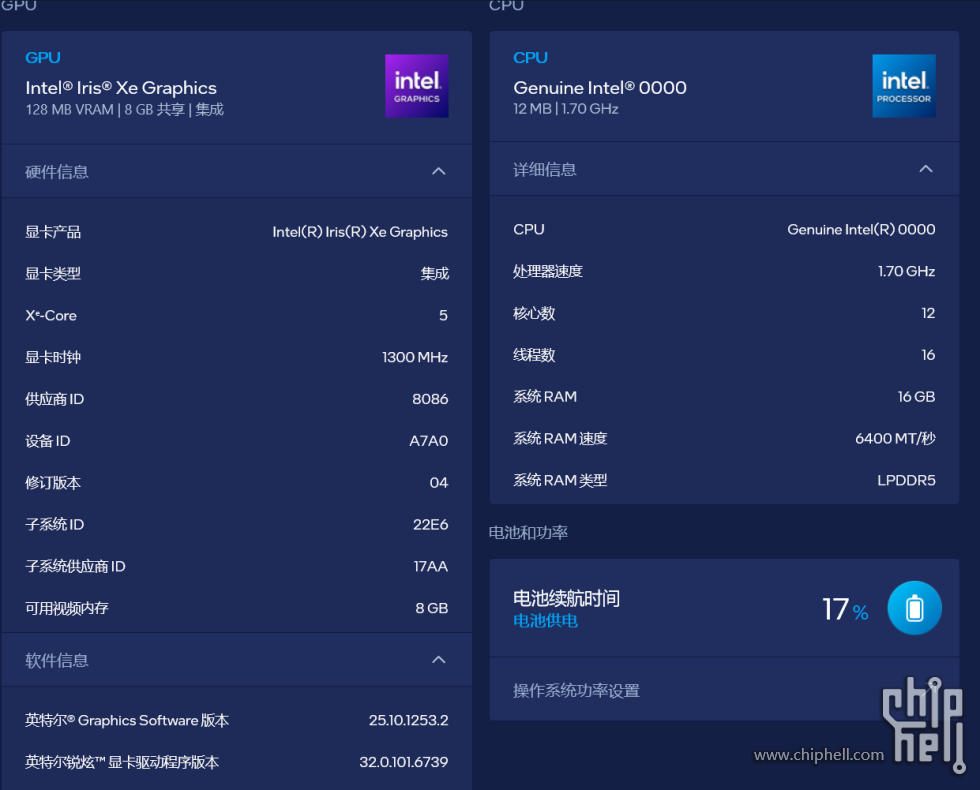Select the value 17AA
This screenshot has width=980, height=790.
coord(431,566)
